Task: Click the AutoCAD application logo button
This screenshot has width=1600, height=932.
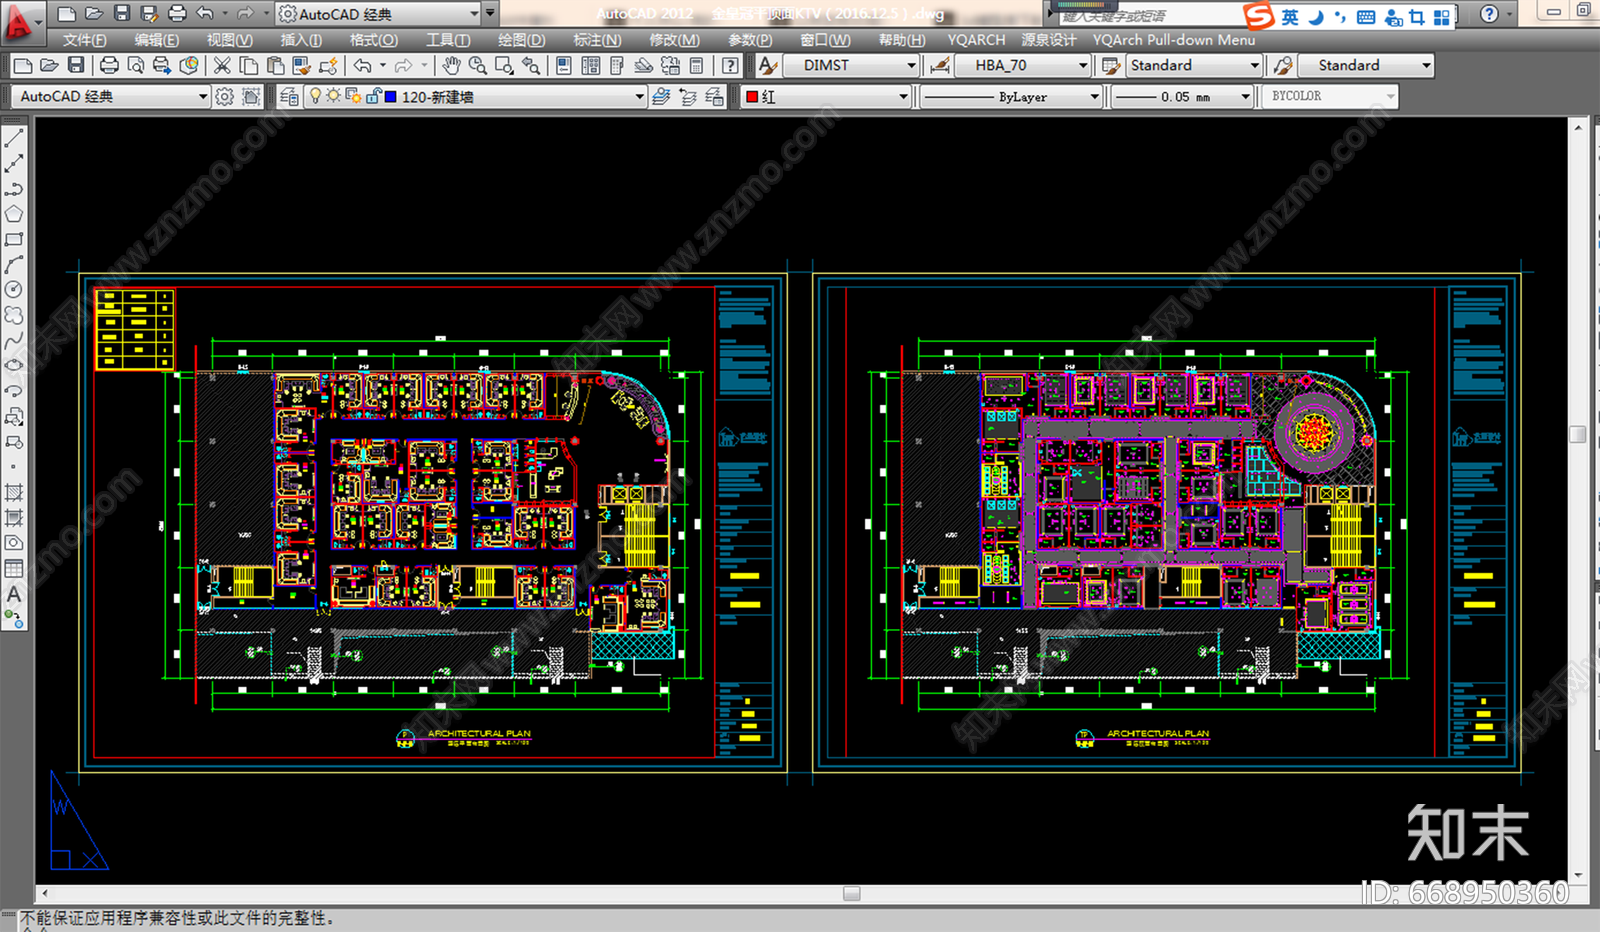Action: [18, 22]
